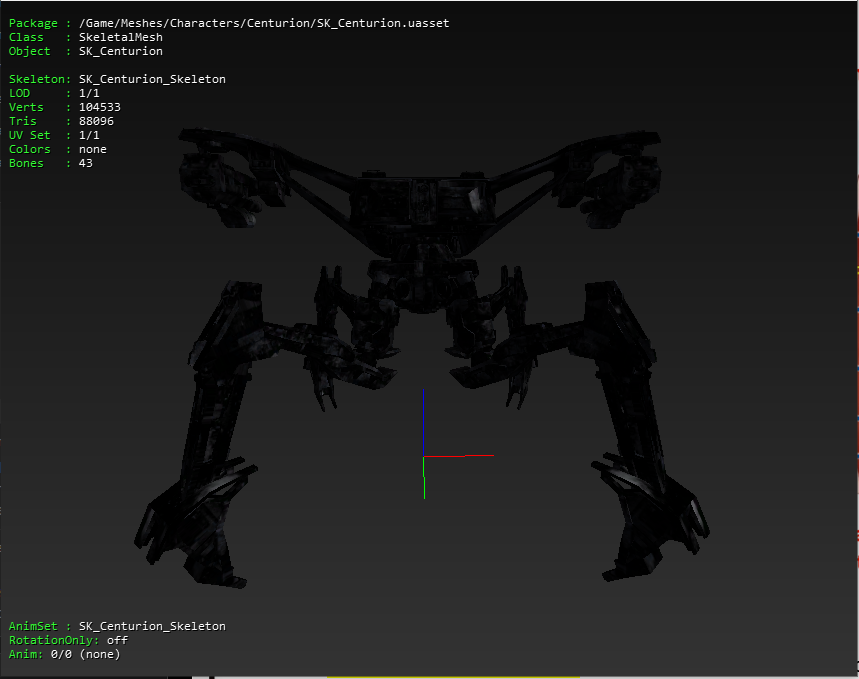Select the package path /Game/Meshes/Characters/Centurion/SK_Centurion.uasset

click(264, 23)
